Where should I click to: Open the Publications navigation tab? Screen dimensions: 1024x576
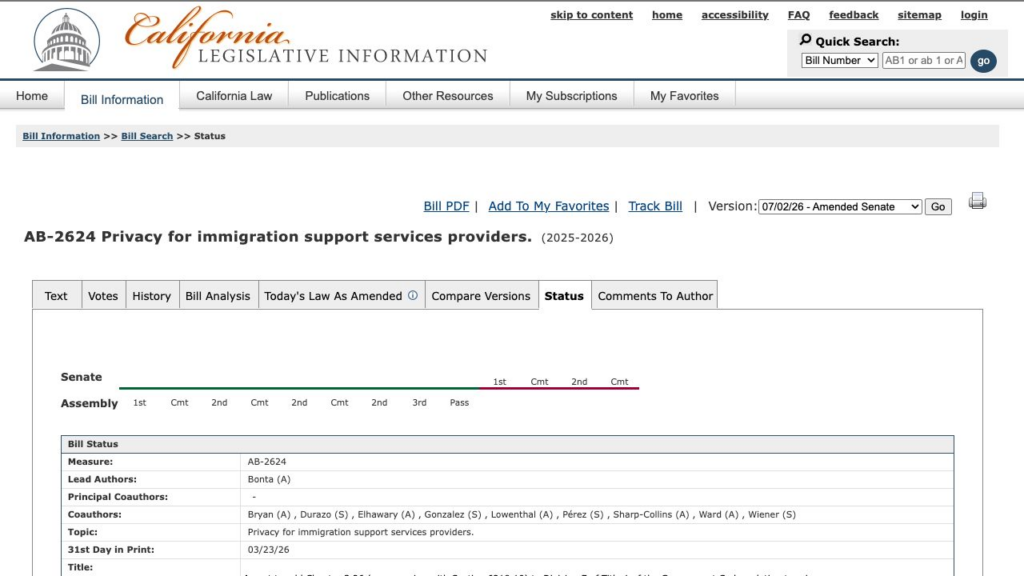[337, 96]
